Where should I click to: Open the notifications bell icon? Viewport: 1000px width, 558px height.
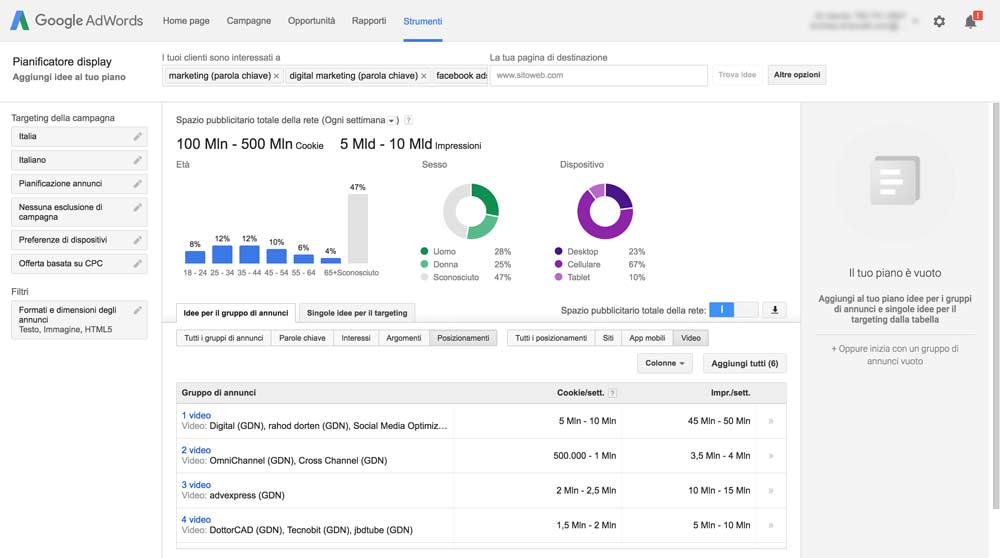click(971, 21)
